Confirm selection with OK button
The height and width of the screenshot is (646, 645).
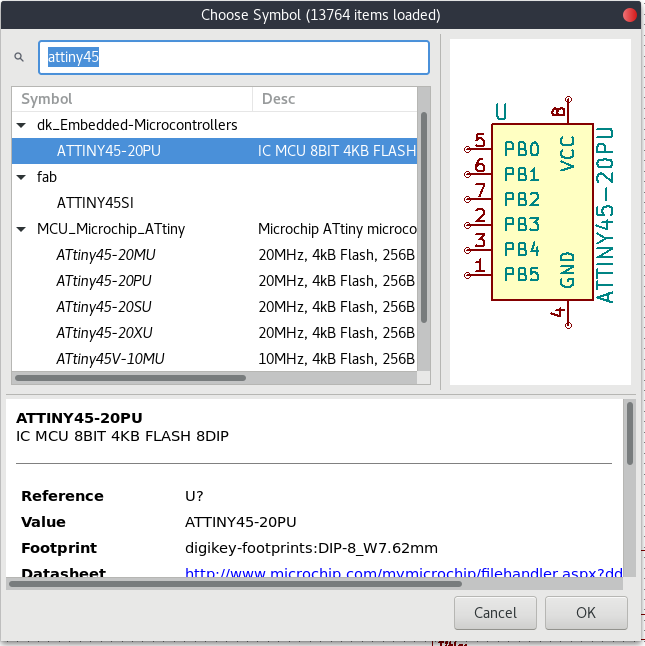(x=586, y=613)
